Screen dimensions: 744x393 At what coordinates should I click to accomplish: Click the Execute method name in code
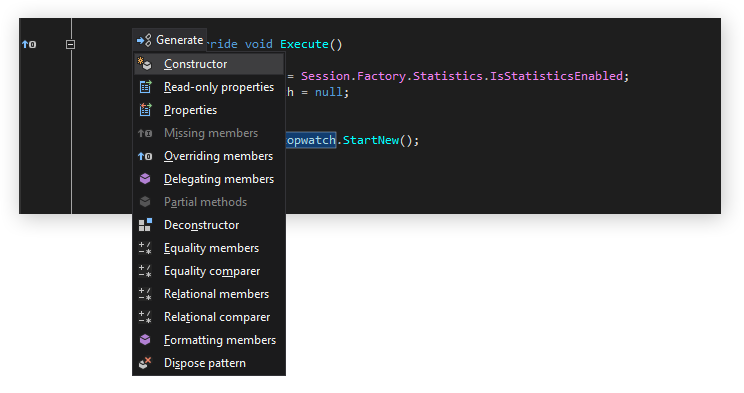(304, 44)
